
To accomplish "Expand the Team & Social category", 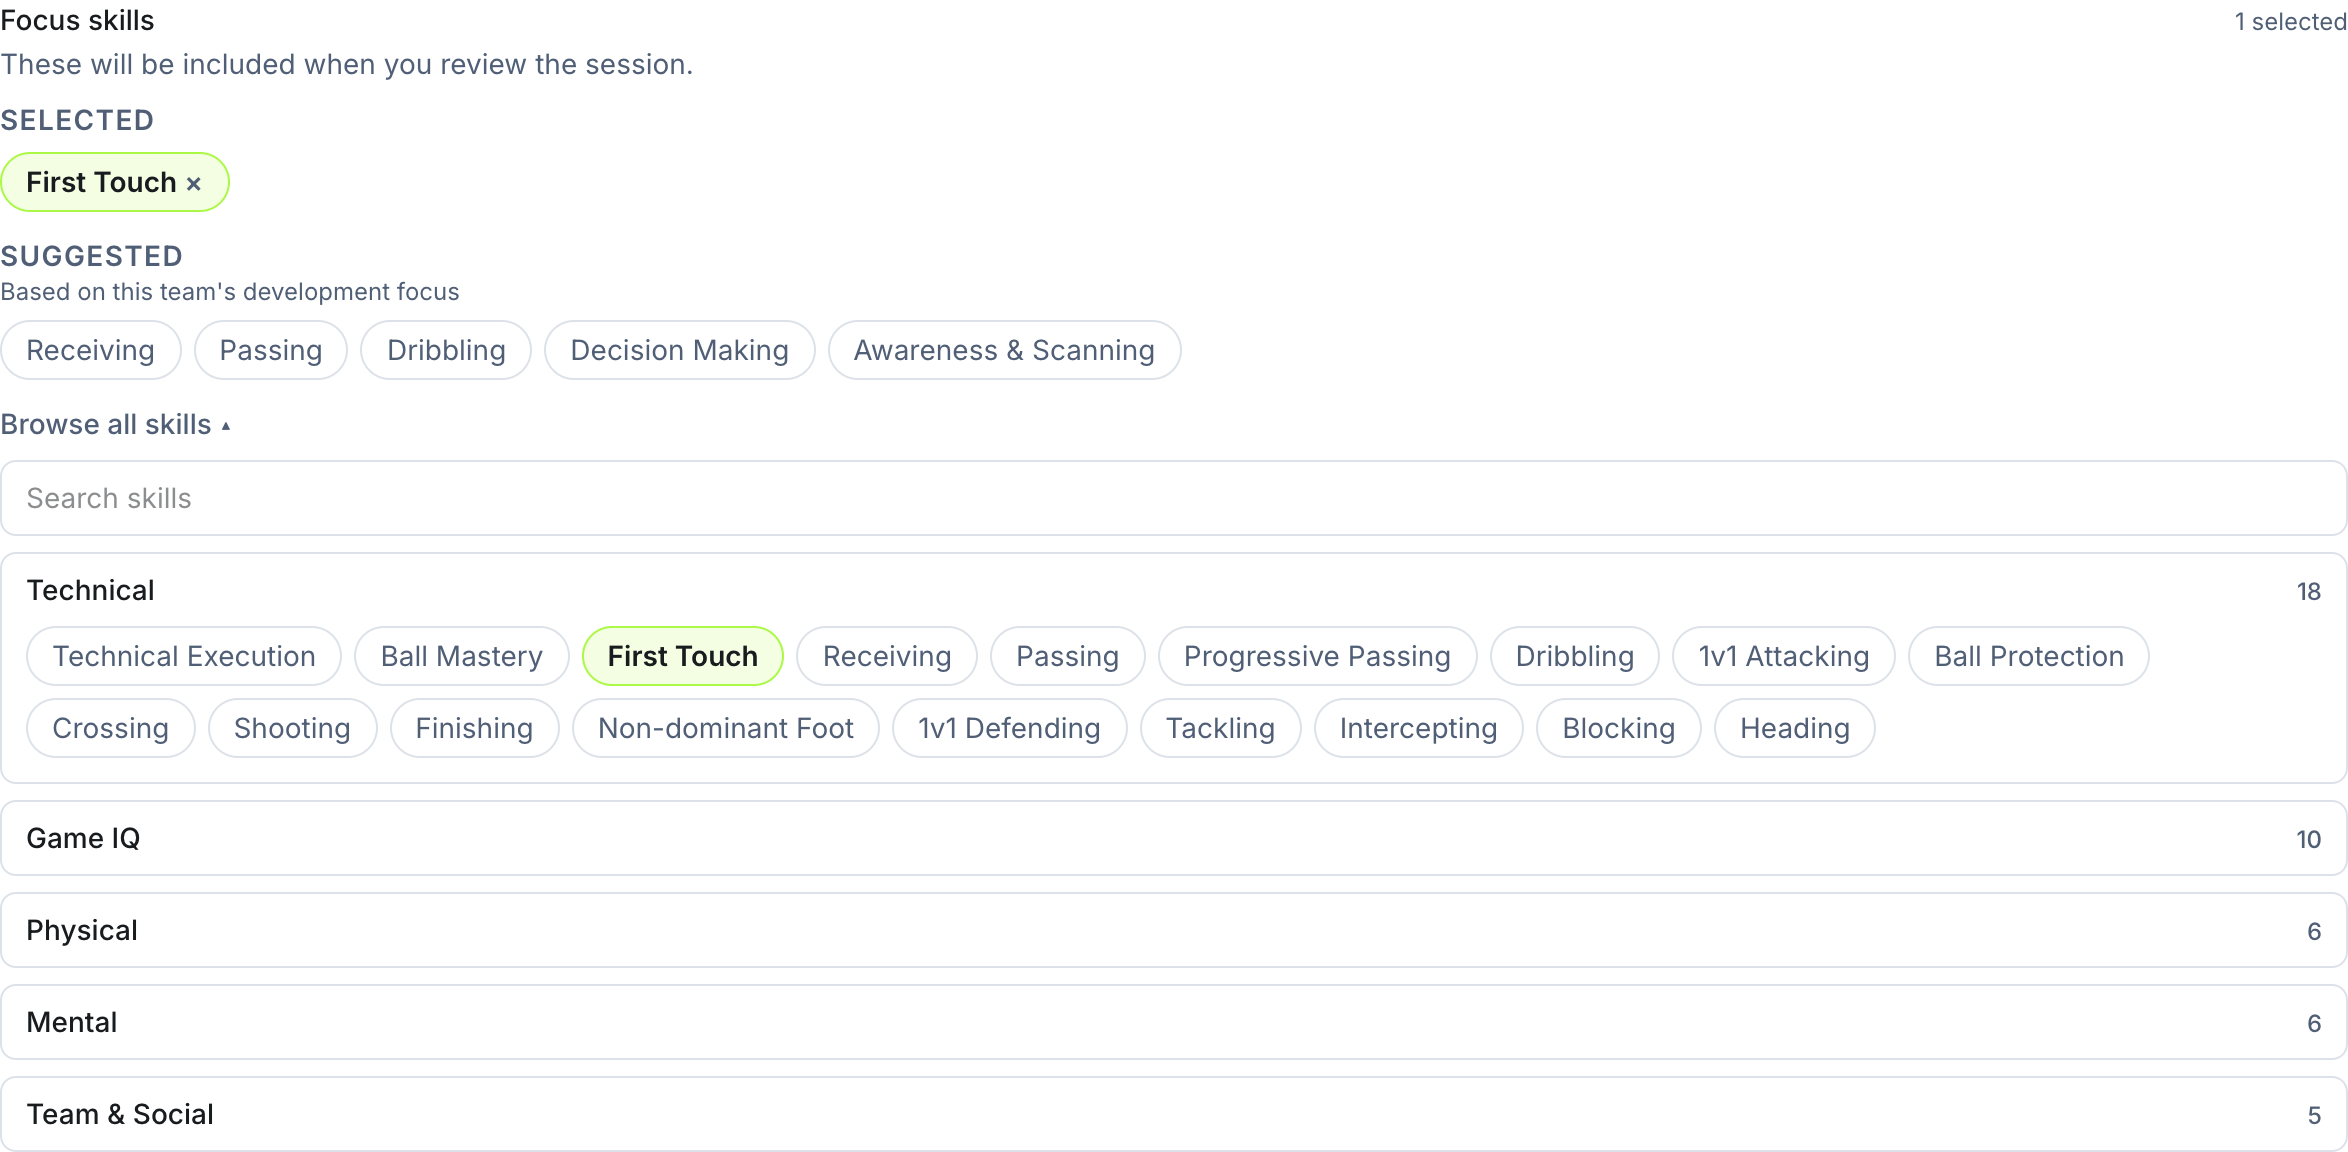I will [x=1174, y=1114].
